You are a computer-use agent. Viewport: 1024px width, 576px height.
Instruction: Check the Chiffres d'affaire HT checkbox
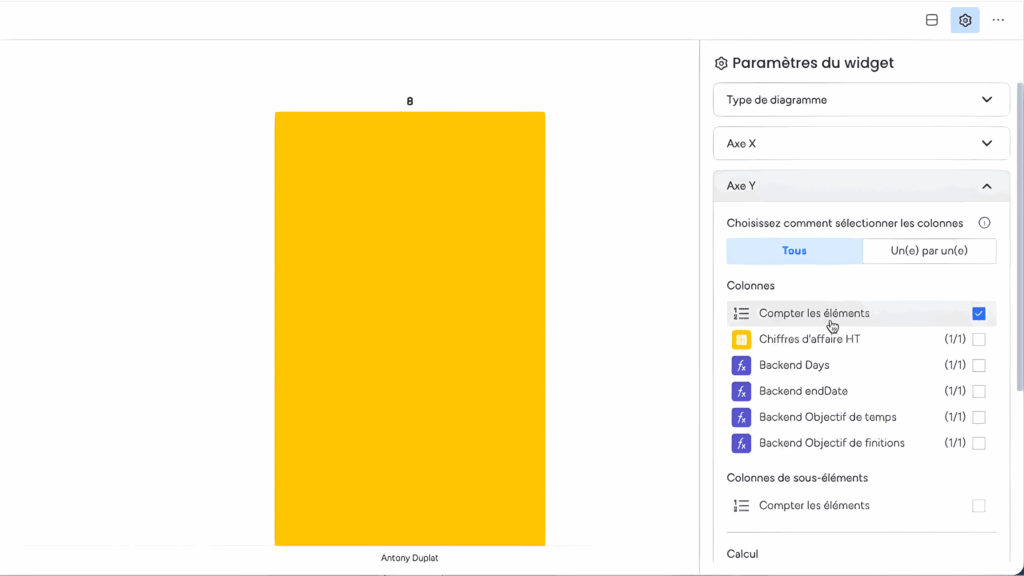click(x=978, y=340)
